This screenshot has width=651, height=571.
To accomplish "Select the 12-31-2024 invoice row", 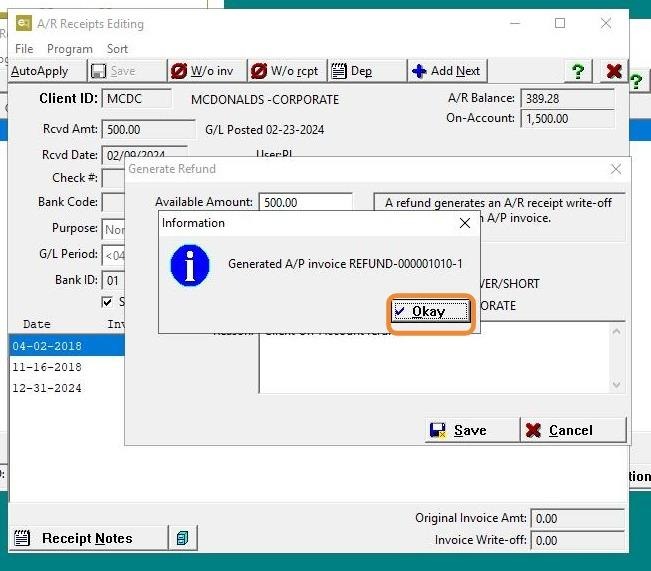I will [x=67, y=388].
